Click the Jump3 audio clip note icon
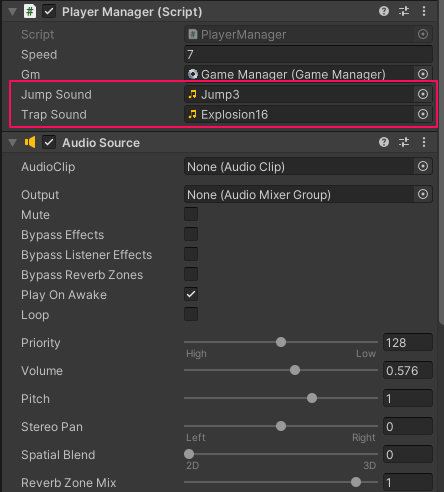 pyautogui.click(x=192, y=94)
